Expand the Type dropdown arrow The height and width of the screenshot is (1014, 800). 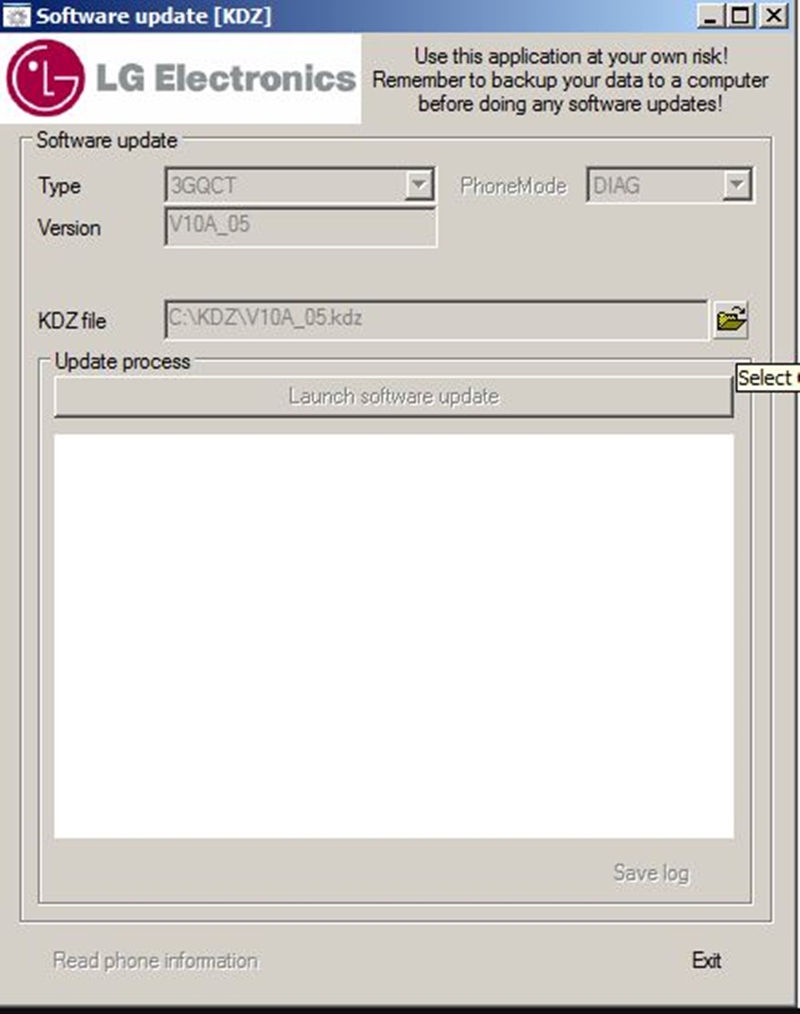(419, 185)
